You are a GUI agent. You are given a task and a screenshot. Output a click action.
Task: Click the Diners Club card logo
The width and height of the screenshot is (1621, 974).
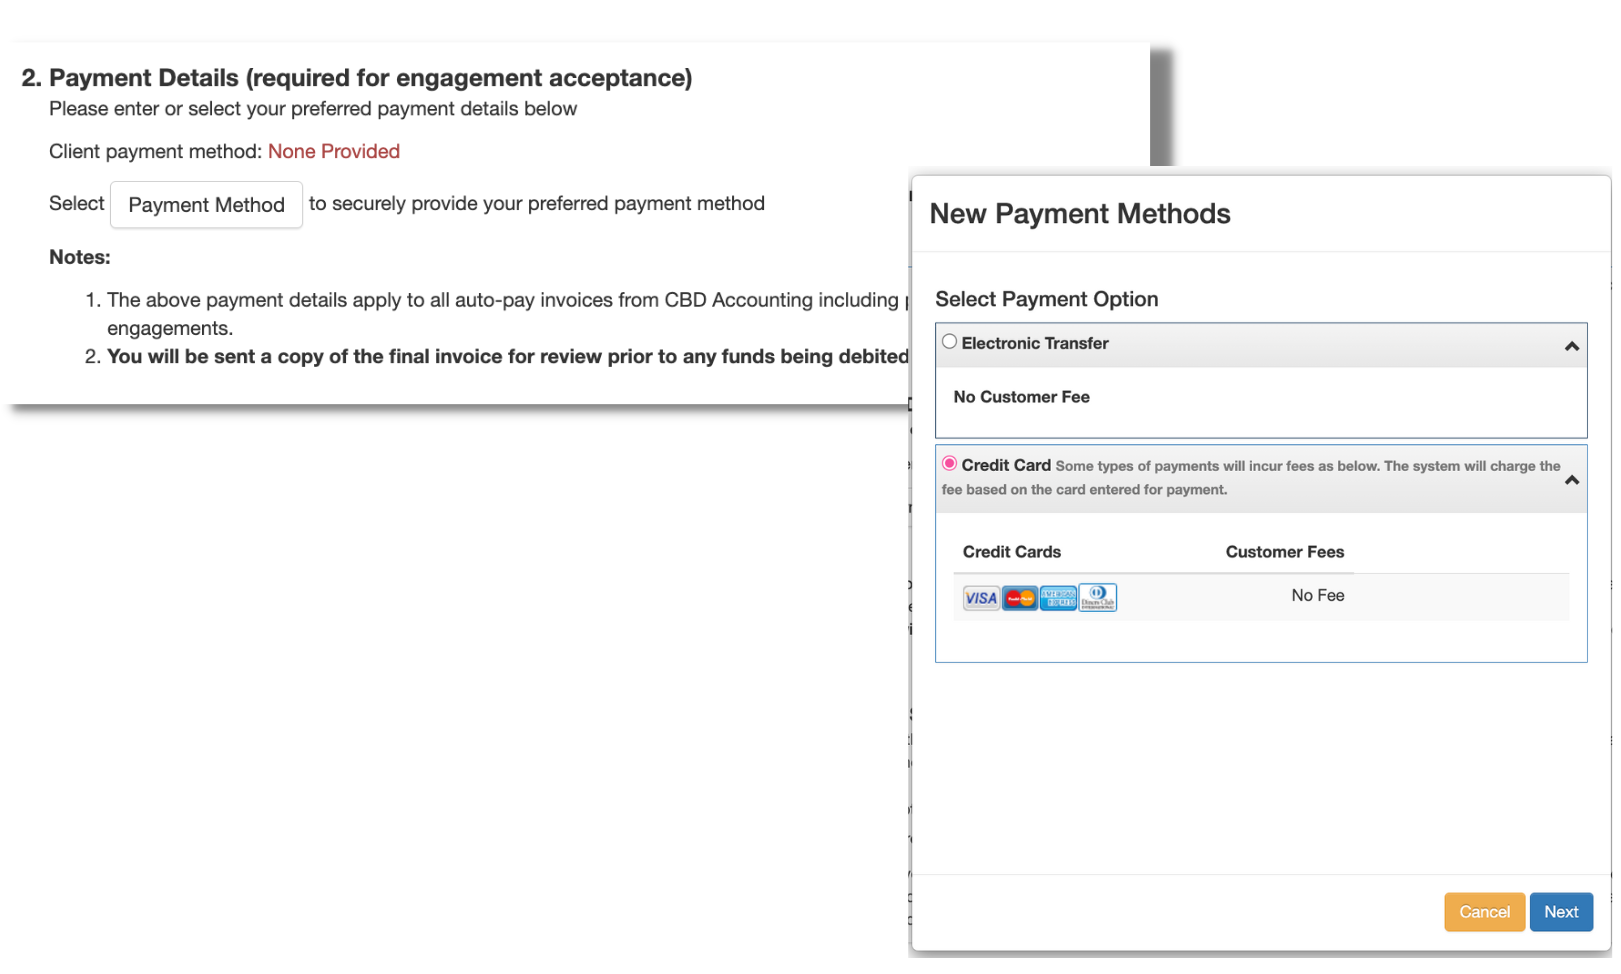(x=1097, y=598)
